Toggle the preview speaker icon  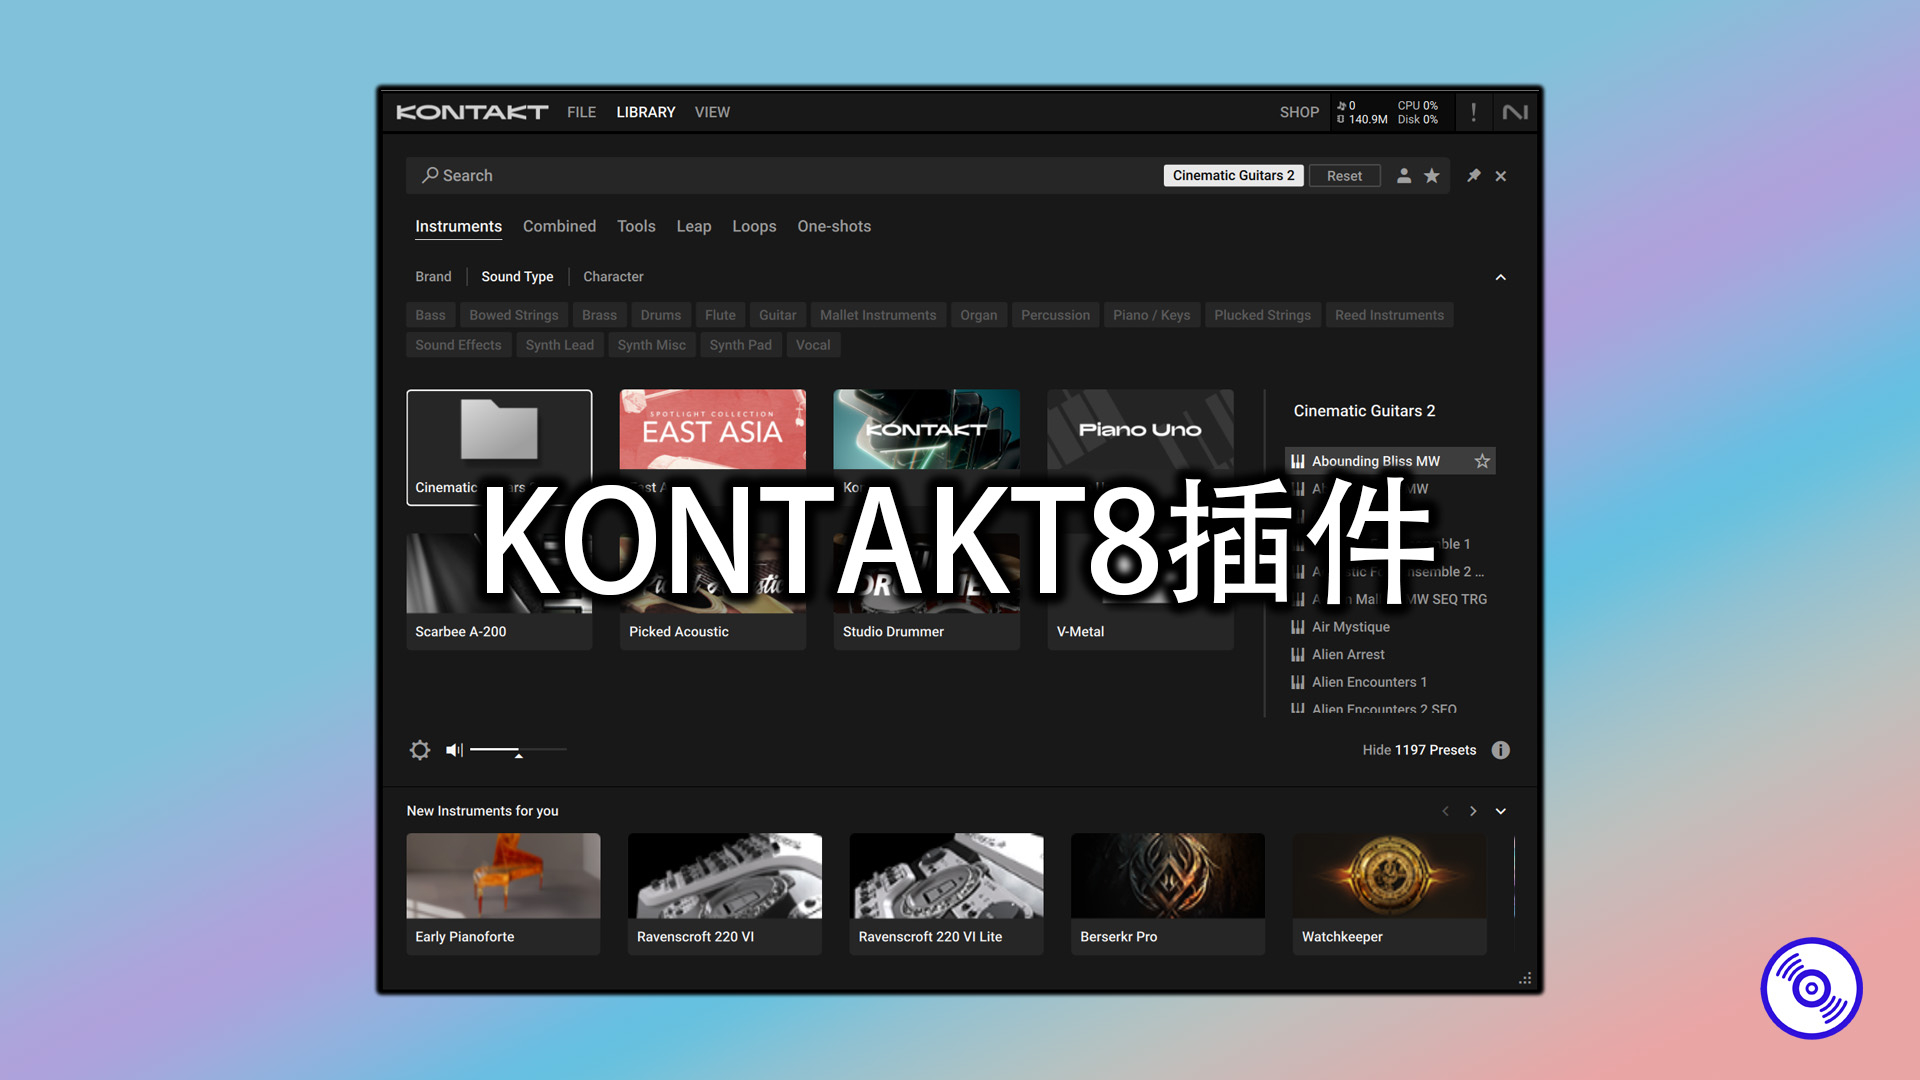455,750
